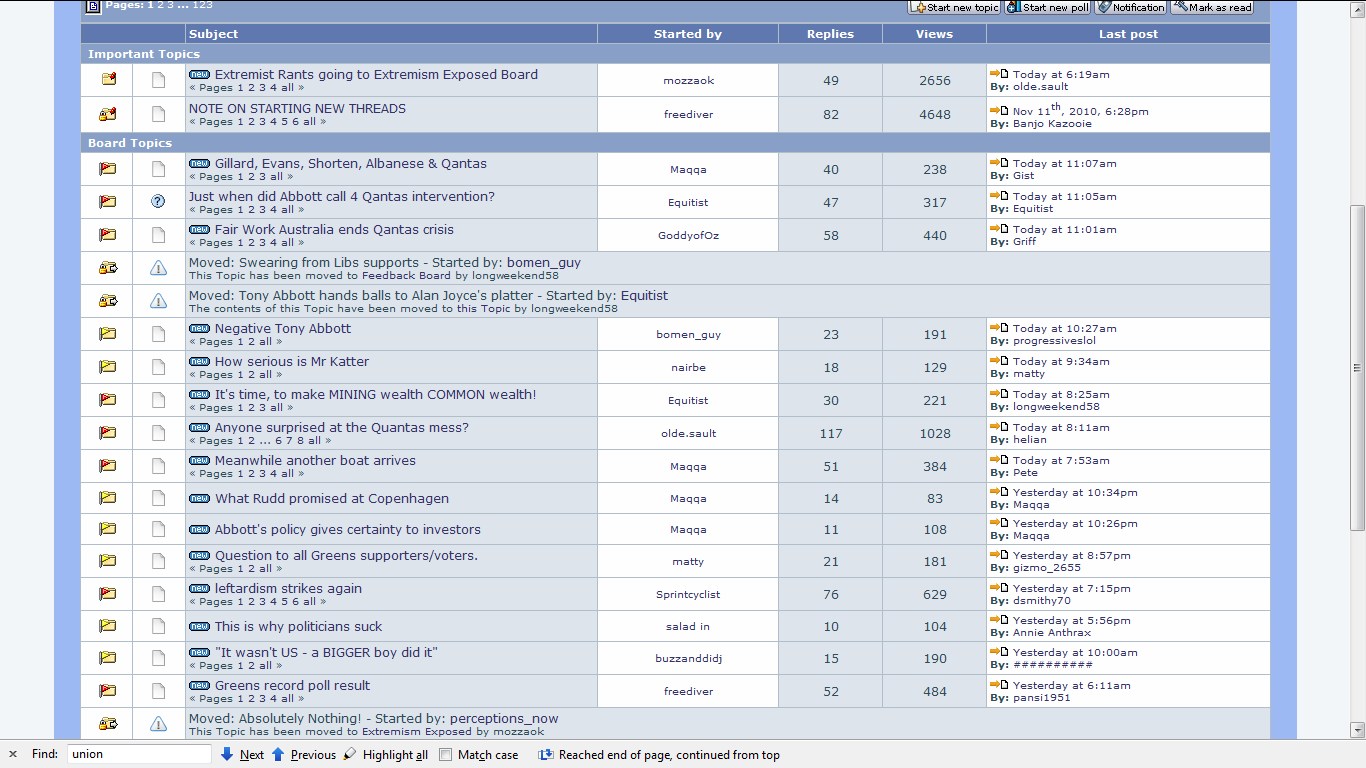Click the sticky topic icon for Extremist Rants
This screenshot has width=1366, height=768.
click(x=108, y=80)
